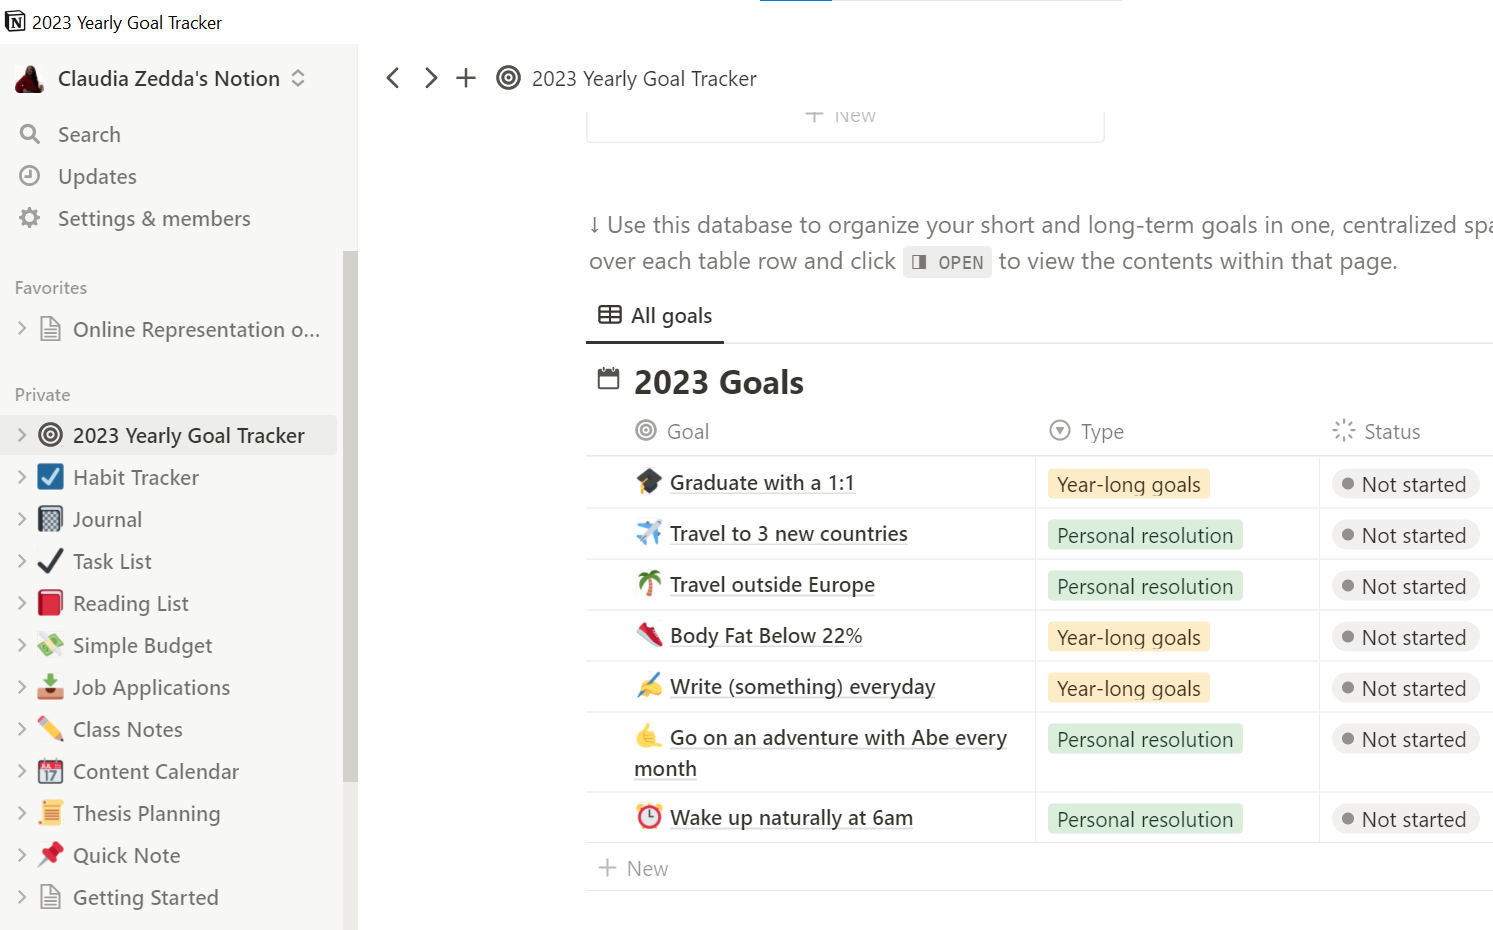Open the Wake up naturally at 6am goal
This screenshot has width=1493, height=930.
pyautogui.click(x=791, y=818)
